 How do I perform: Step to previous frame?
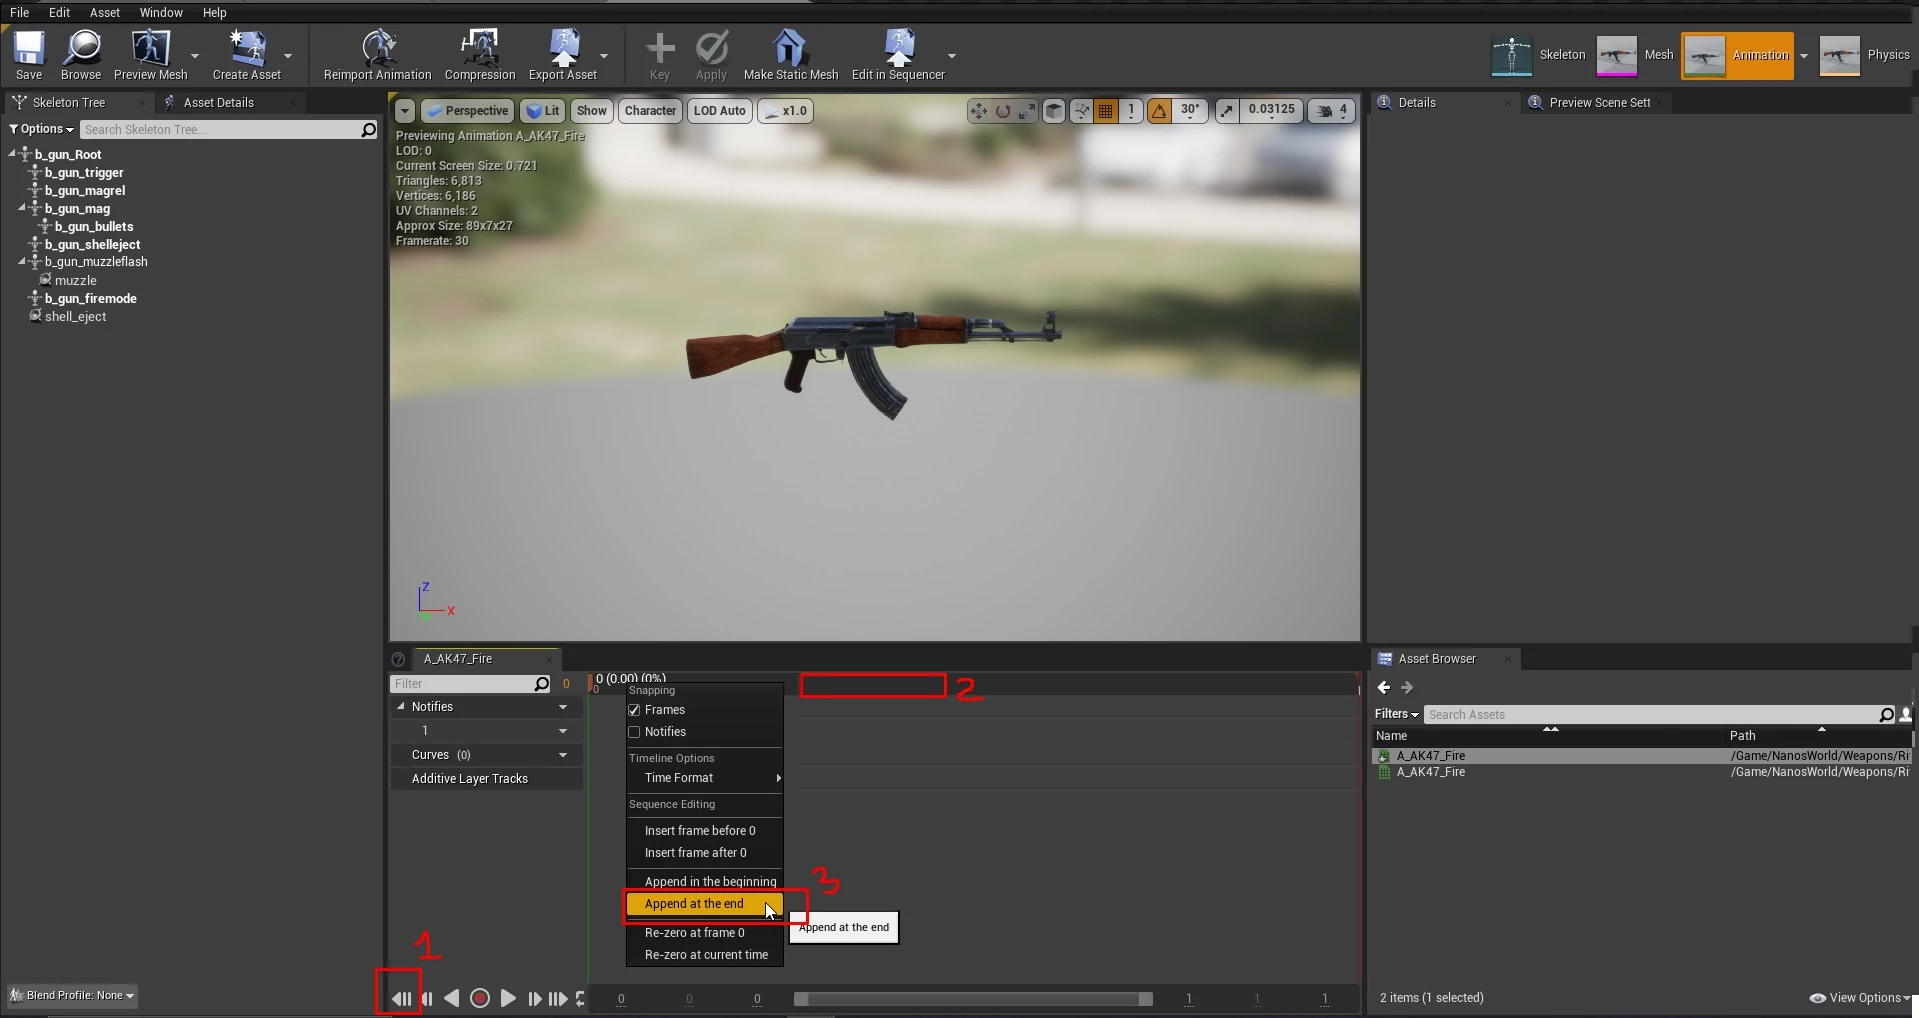point(428,998)
